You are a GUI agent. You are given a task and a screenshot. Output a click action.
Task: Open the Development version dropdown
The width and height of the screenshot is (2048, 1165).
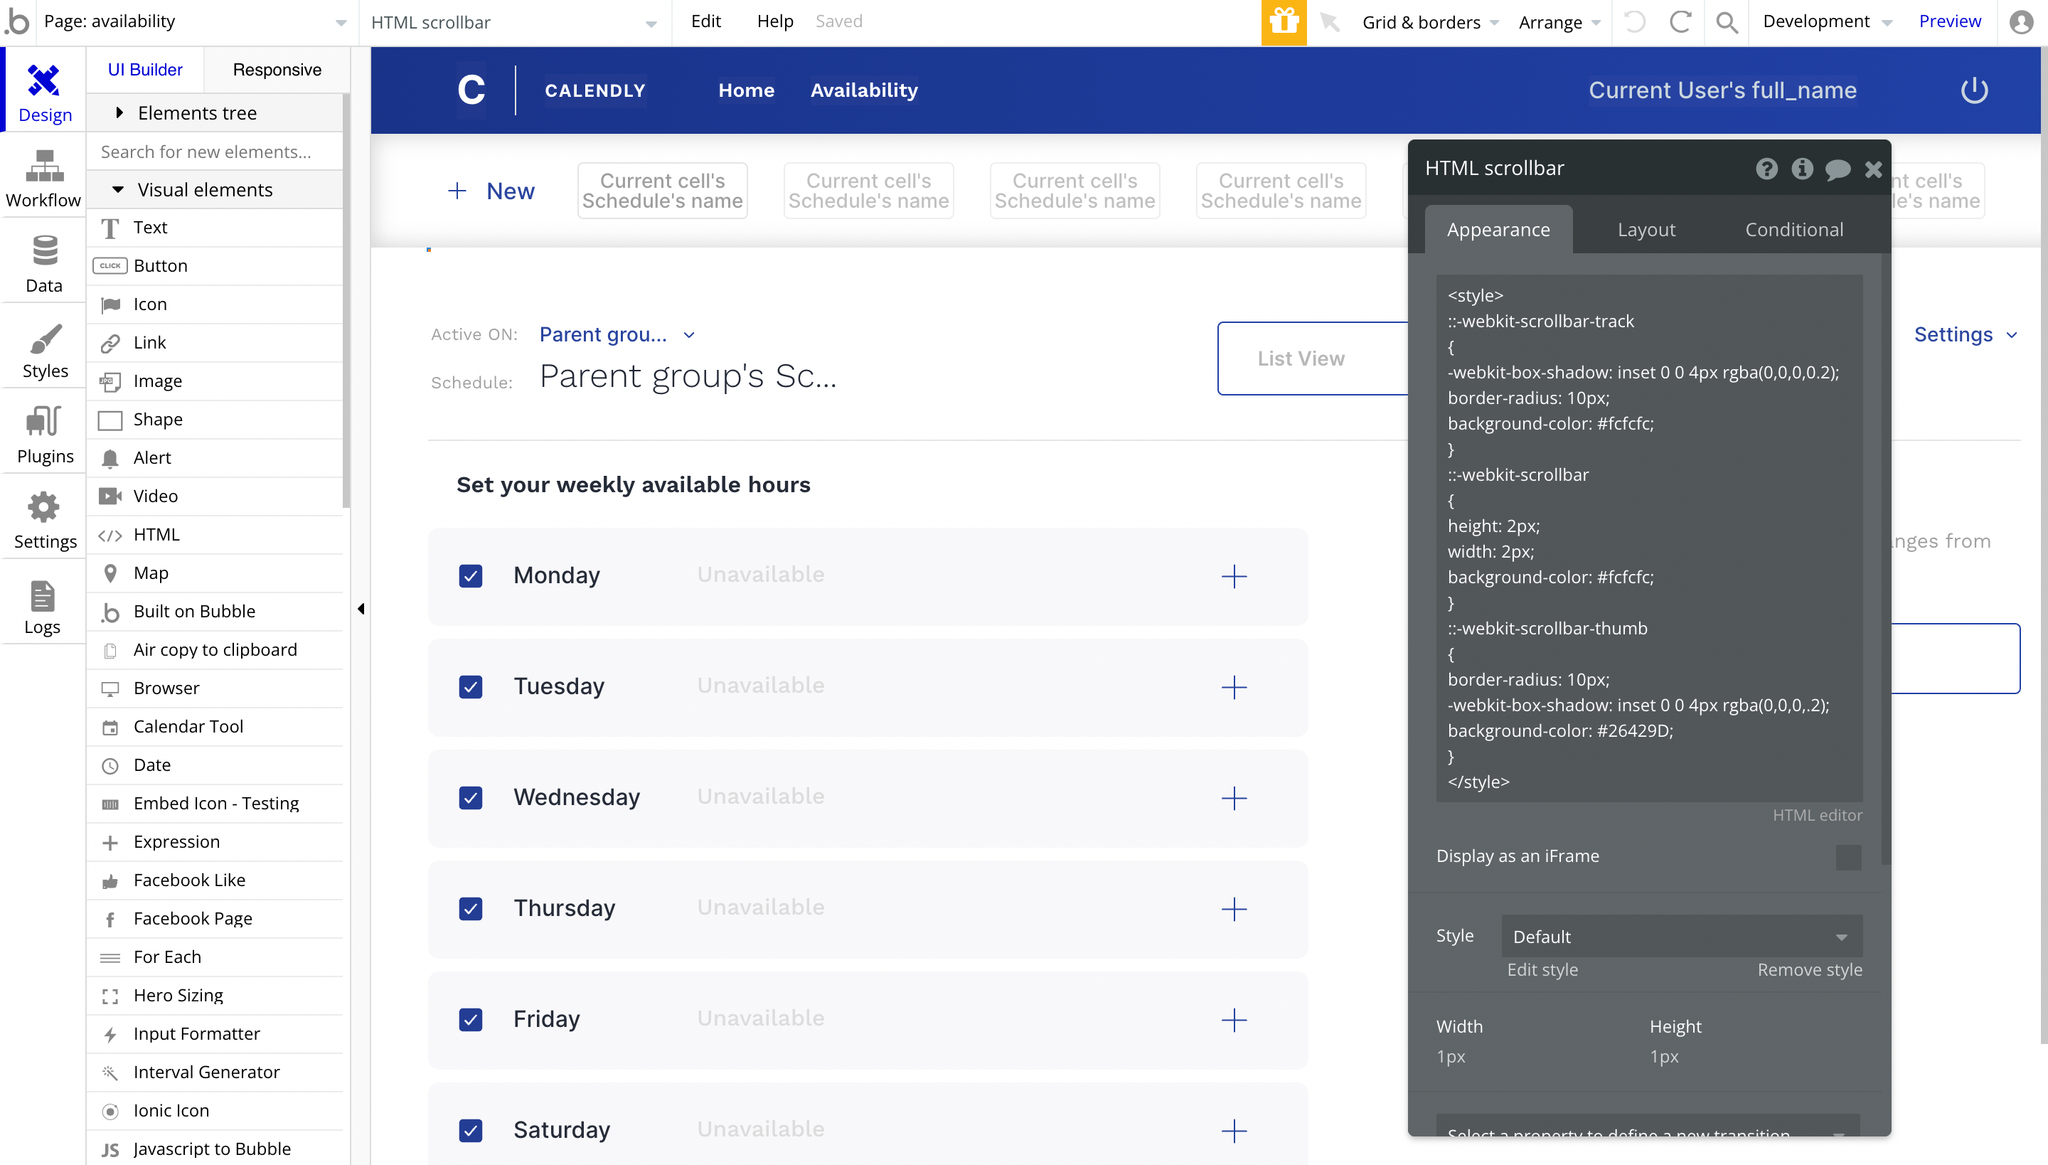pos(1827,22)
